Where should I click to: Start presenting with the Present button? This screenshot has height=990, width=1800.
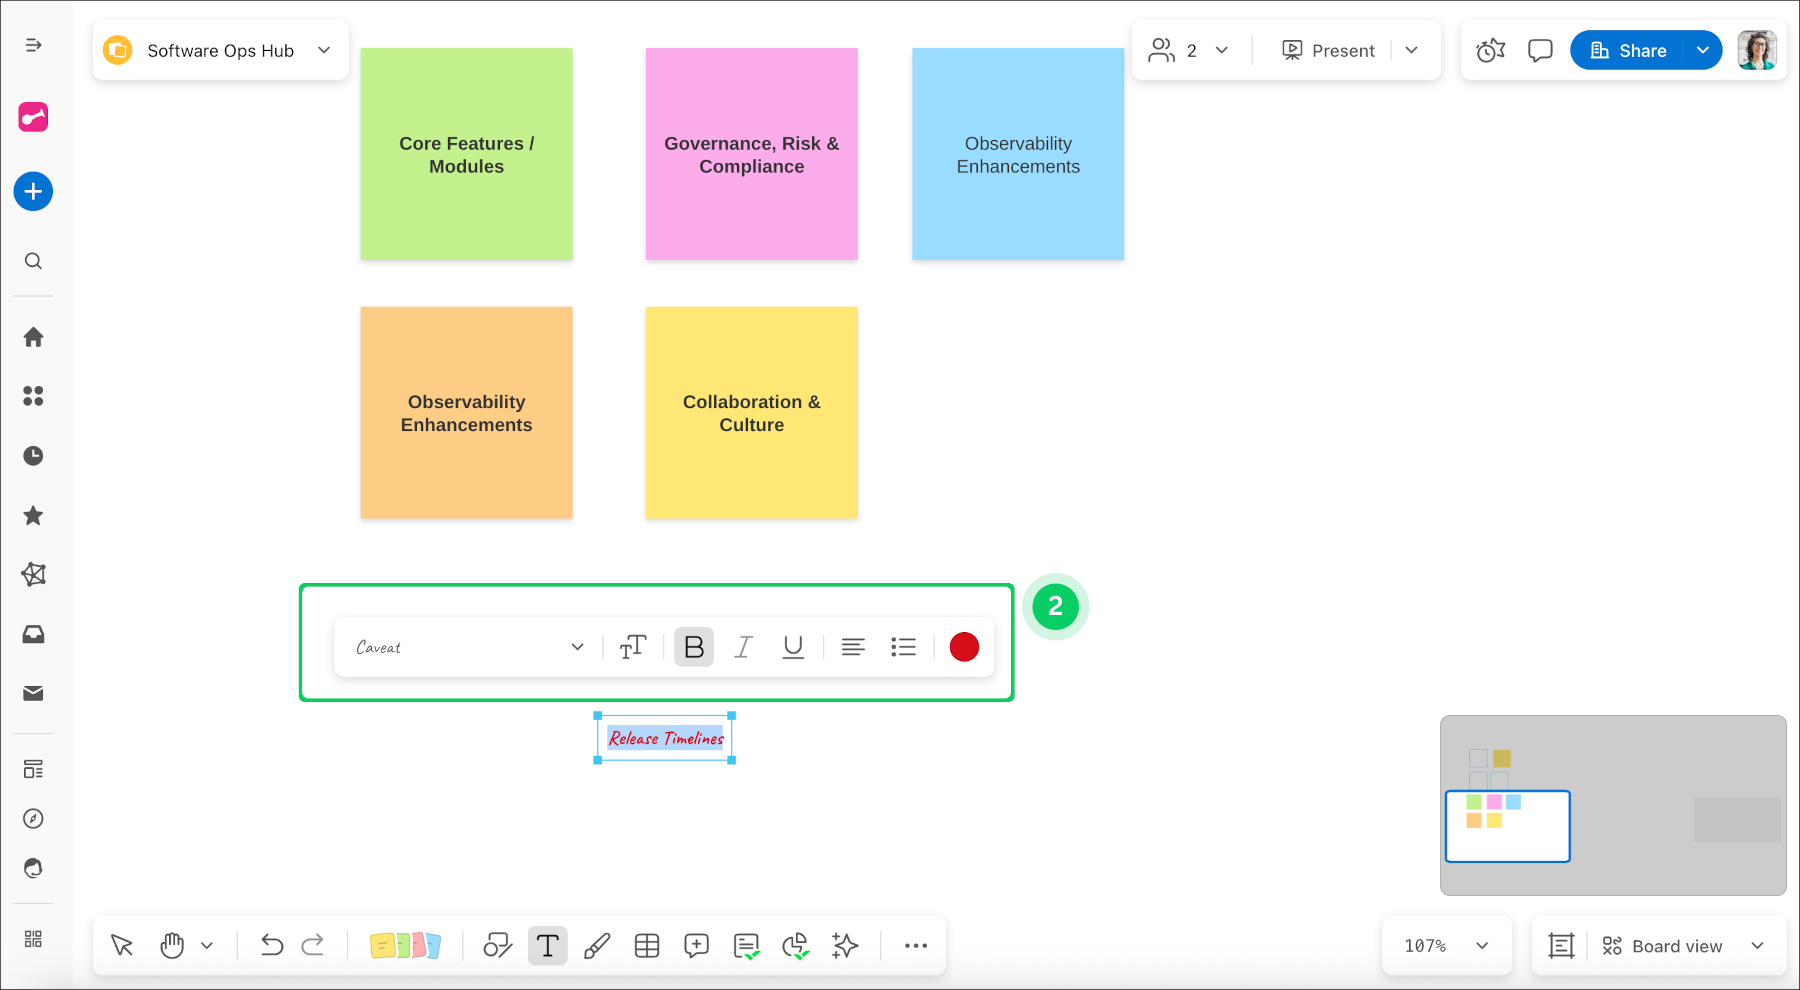coord(1330,49)
